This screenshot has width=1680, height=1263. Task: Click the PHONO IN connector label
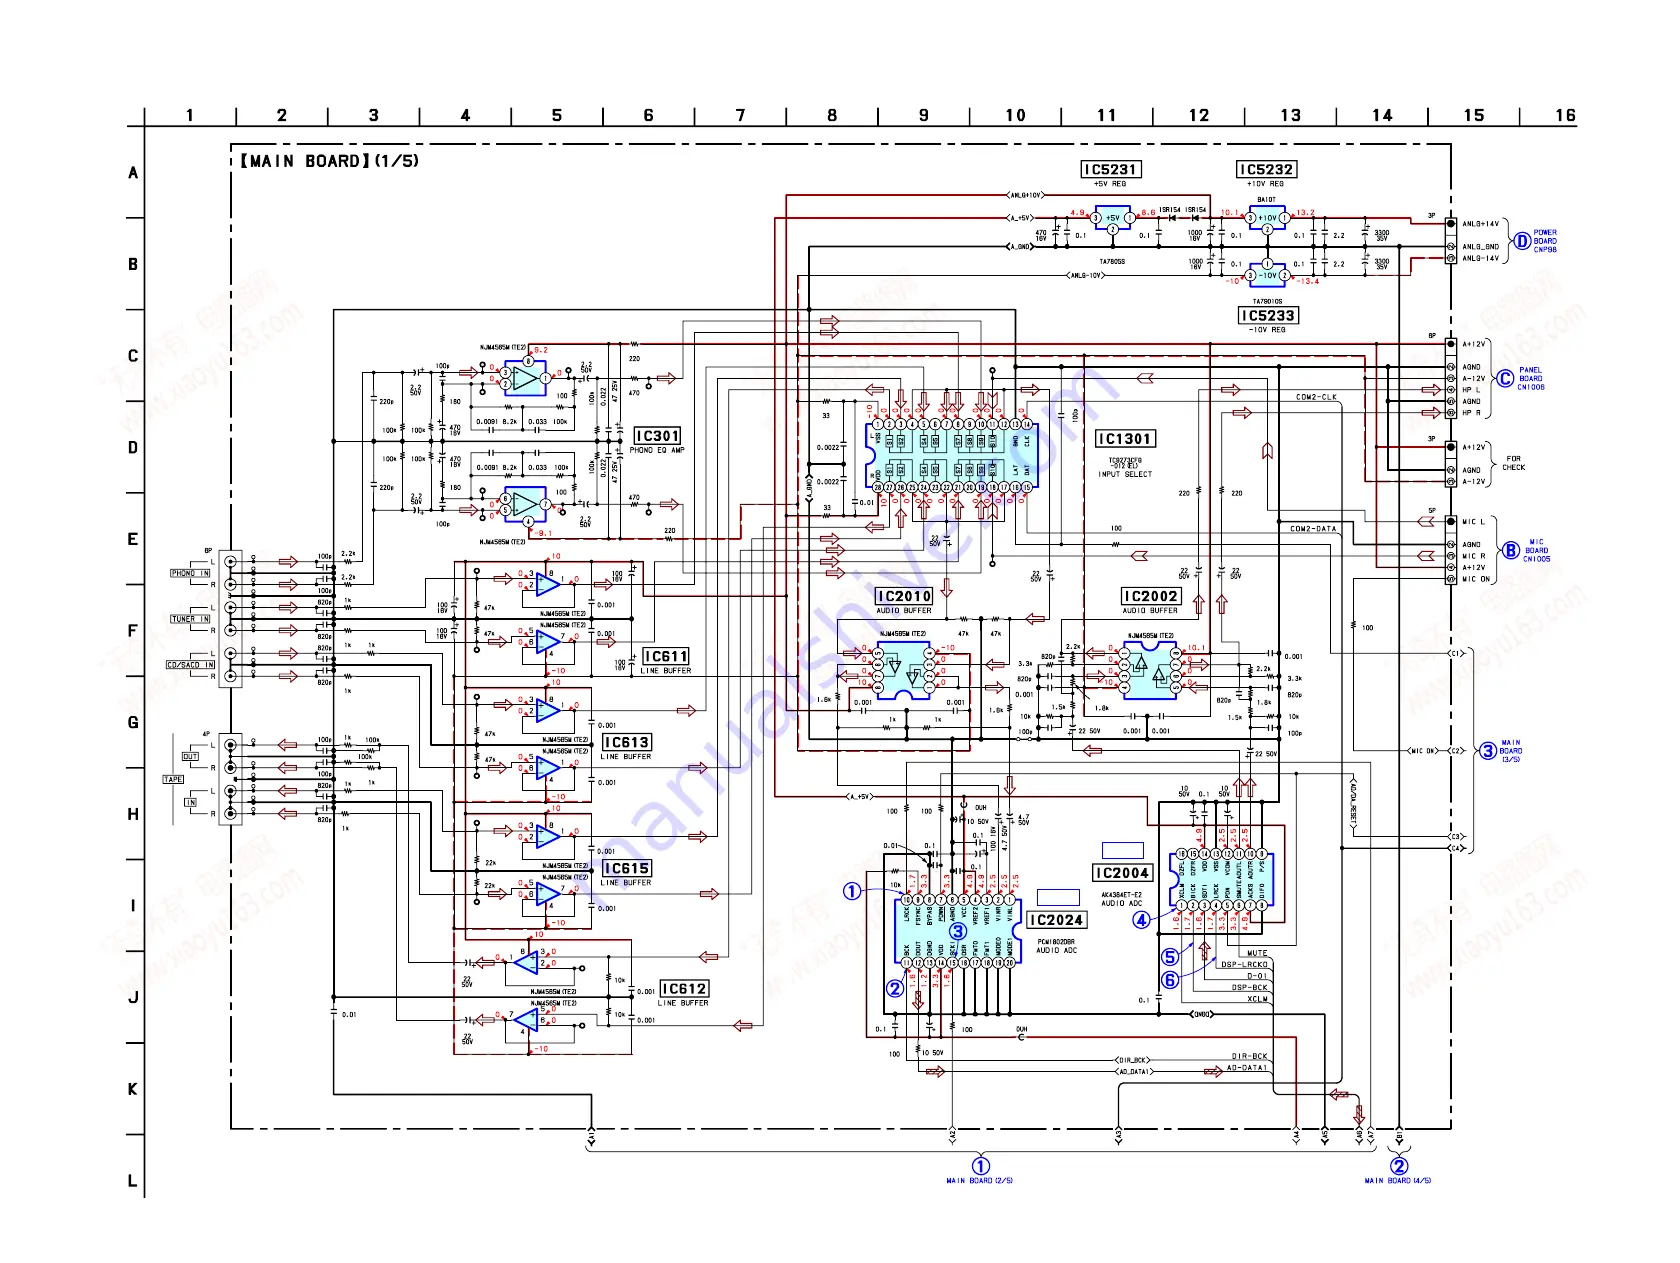(190, 573)
